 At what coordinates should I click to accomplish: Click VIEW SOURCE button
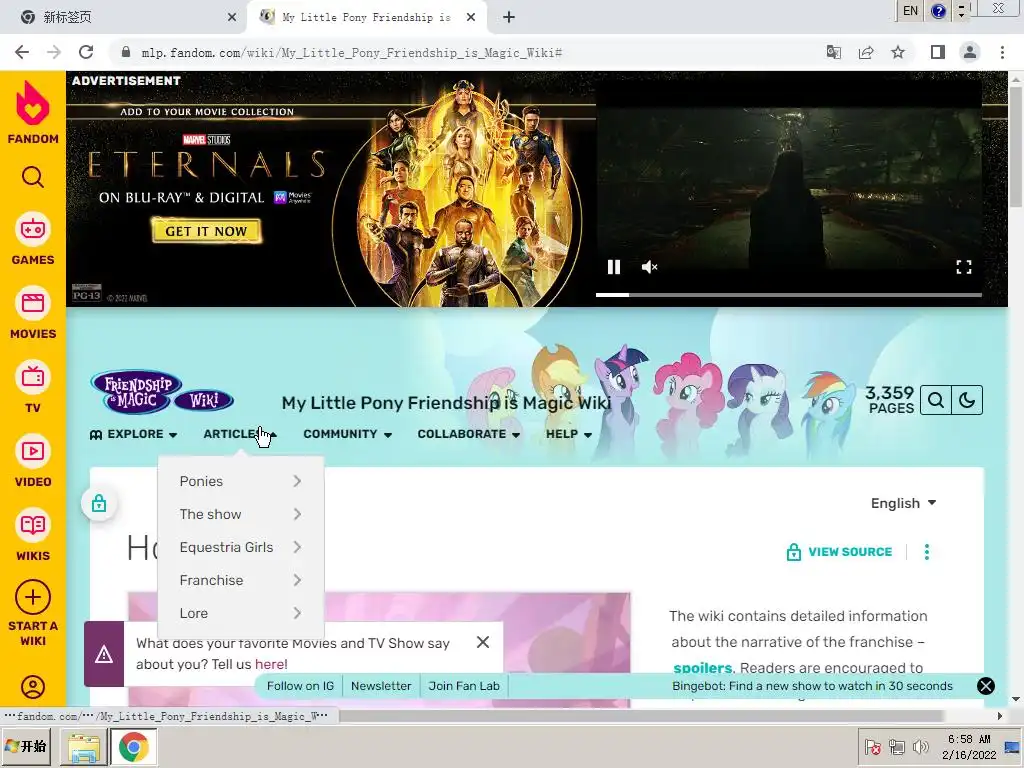pyautogui.click(x=840, y=552)
